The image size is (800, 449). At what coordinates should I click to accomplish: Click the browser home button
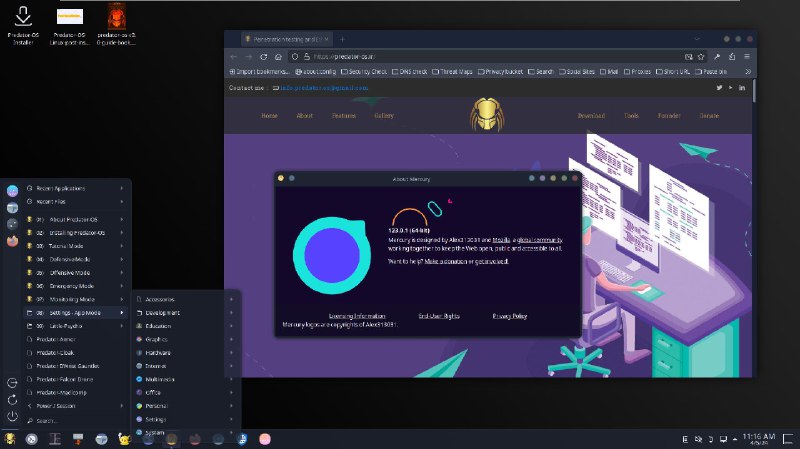(278, 57)
